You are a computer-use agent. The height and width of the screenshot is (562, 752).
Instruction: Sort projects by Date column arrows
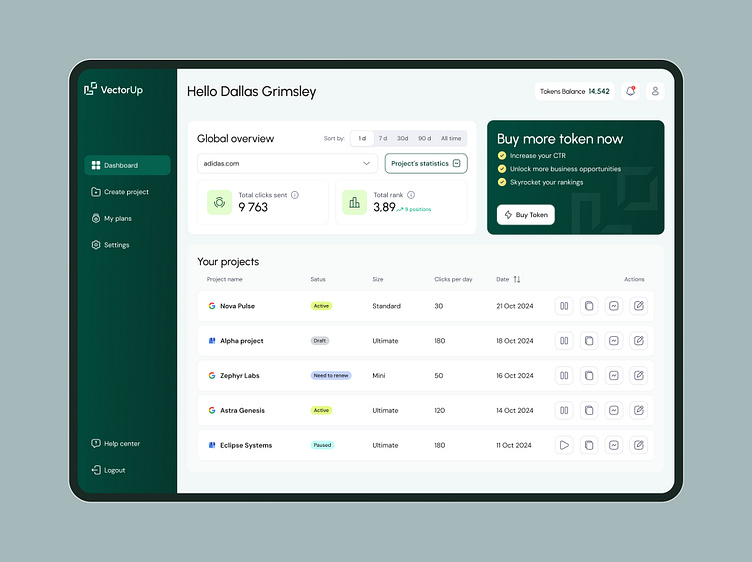click(517, 280)
